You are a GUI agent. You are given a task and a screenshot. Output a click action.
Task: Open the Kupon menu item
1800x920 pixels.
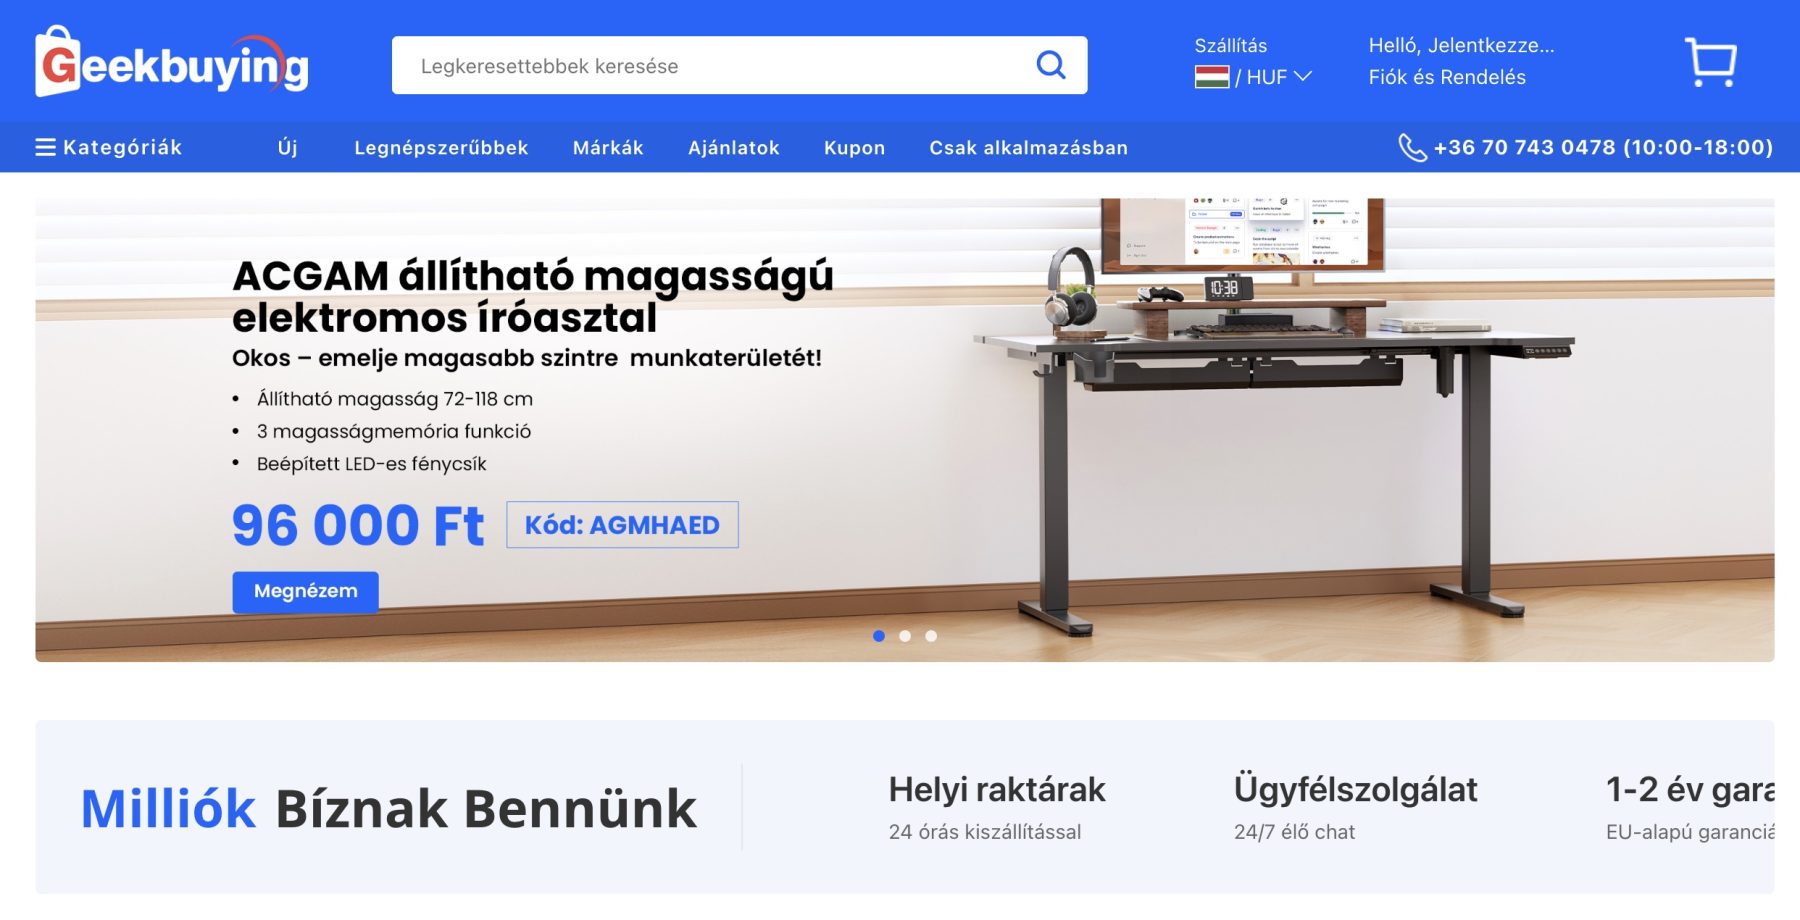(854, 147)
